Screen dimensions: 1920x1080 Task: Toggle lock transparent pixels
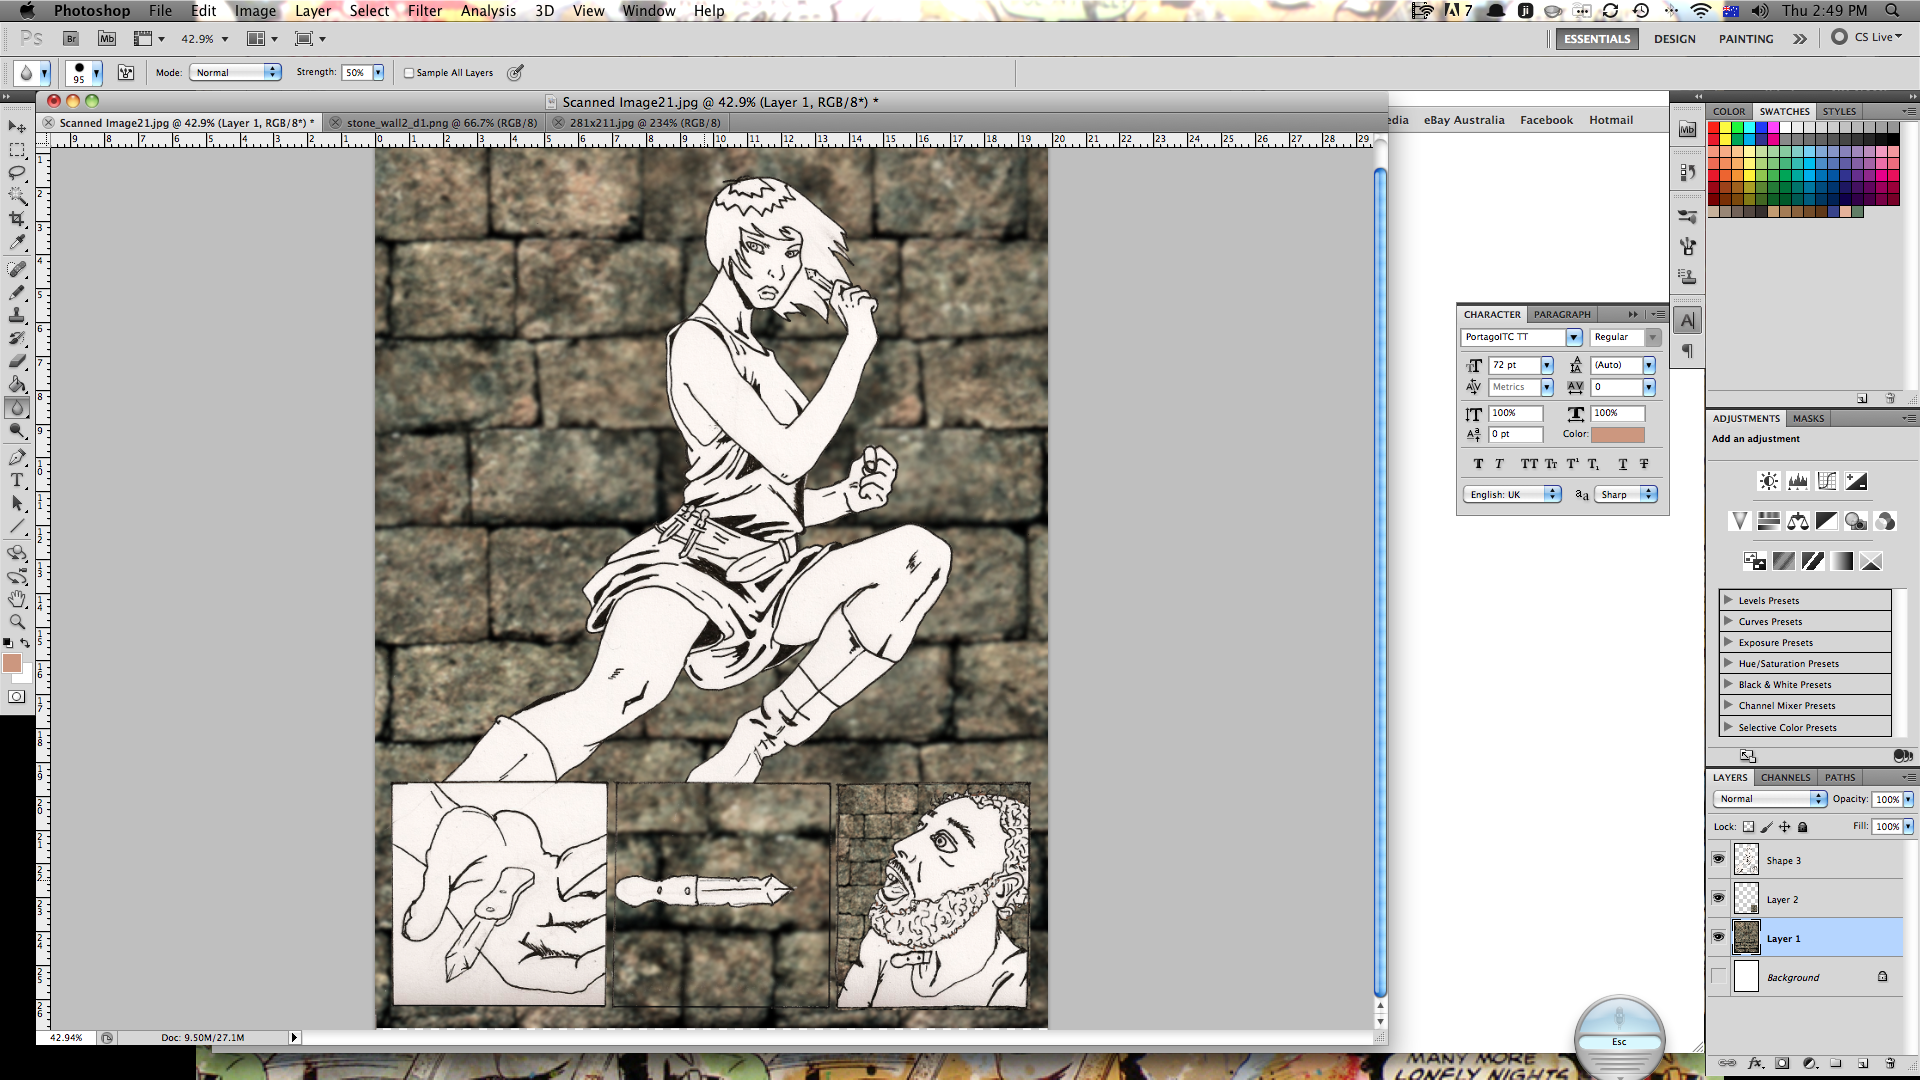pyautogui.click(x=1748, y=827)
